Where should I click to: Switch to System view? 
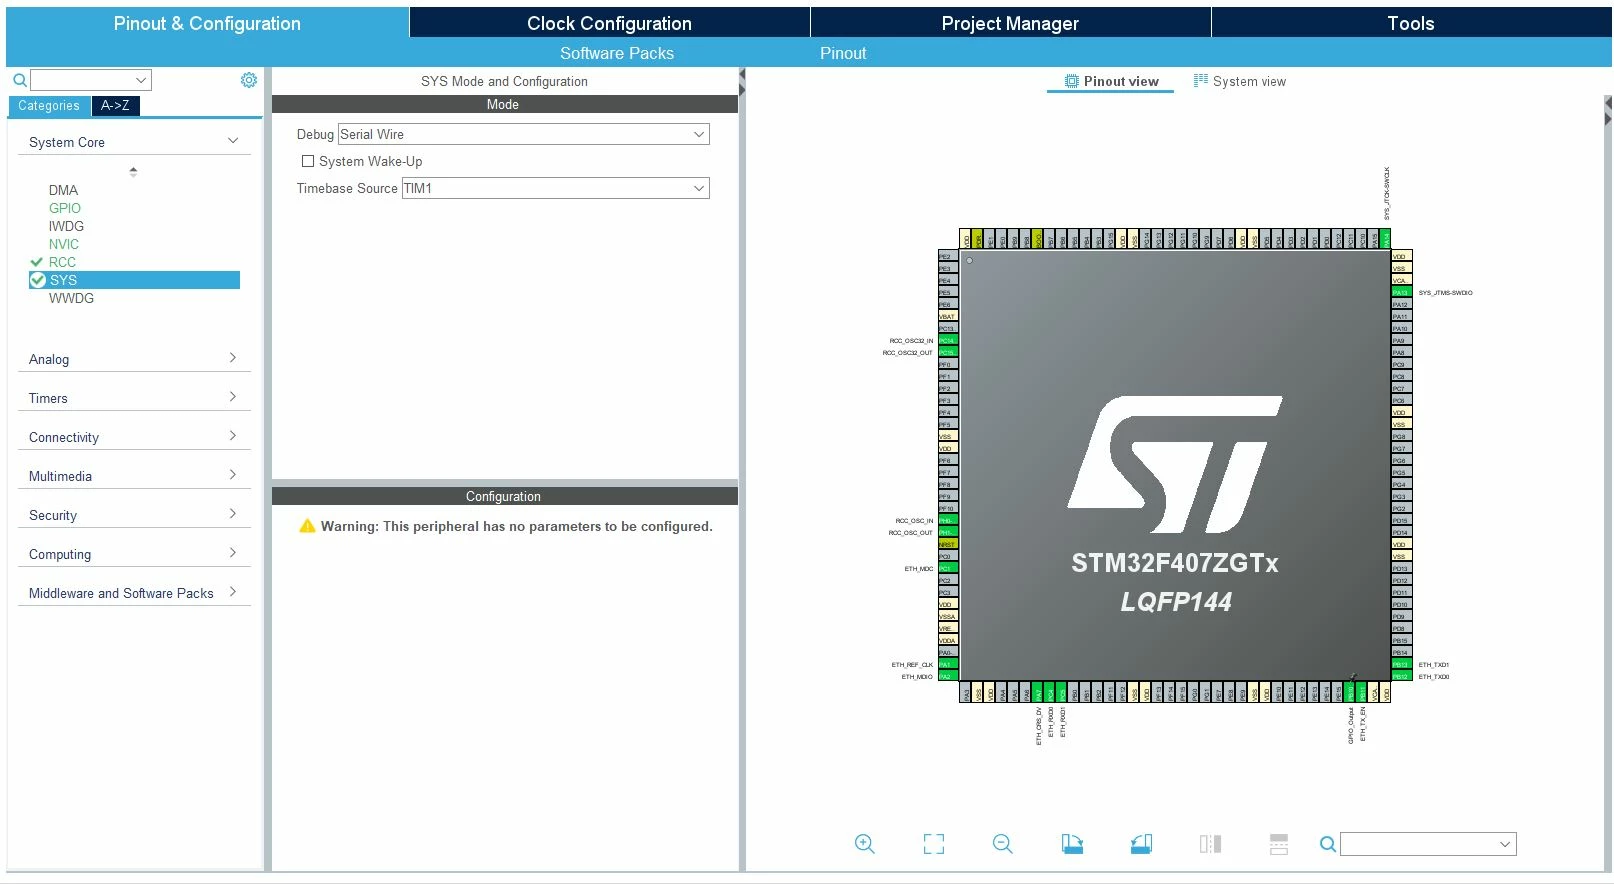(1240, 81)
